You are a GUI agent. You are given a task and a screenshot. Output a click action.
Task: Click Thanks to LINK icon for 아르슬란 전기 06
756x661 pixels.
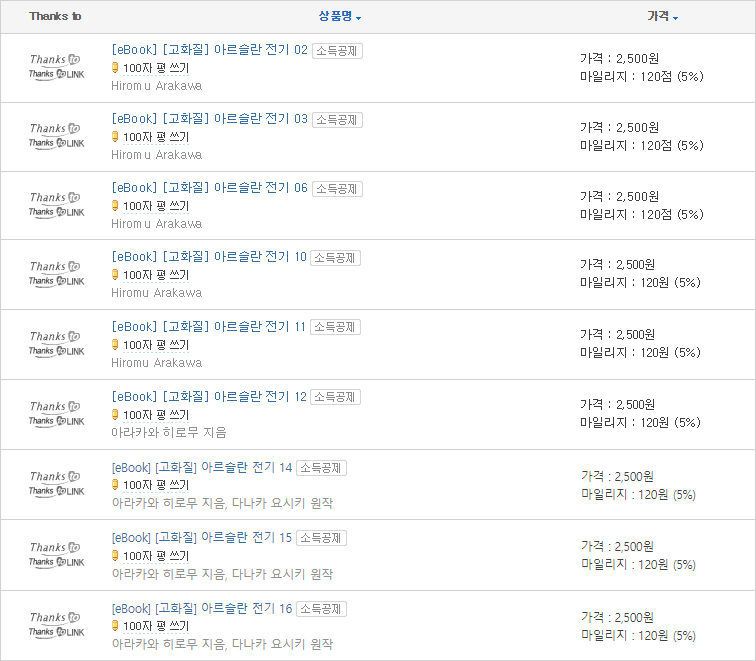point(56,212)
